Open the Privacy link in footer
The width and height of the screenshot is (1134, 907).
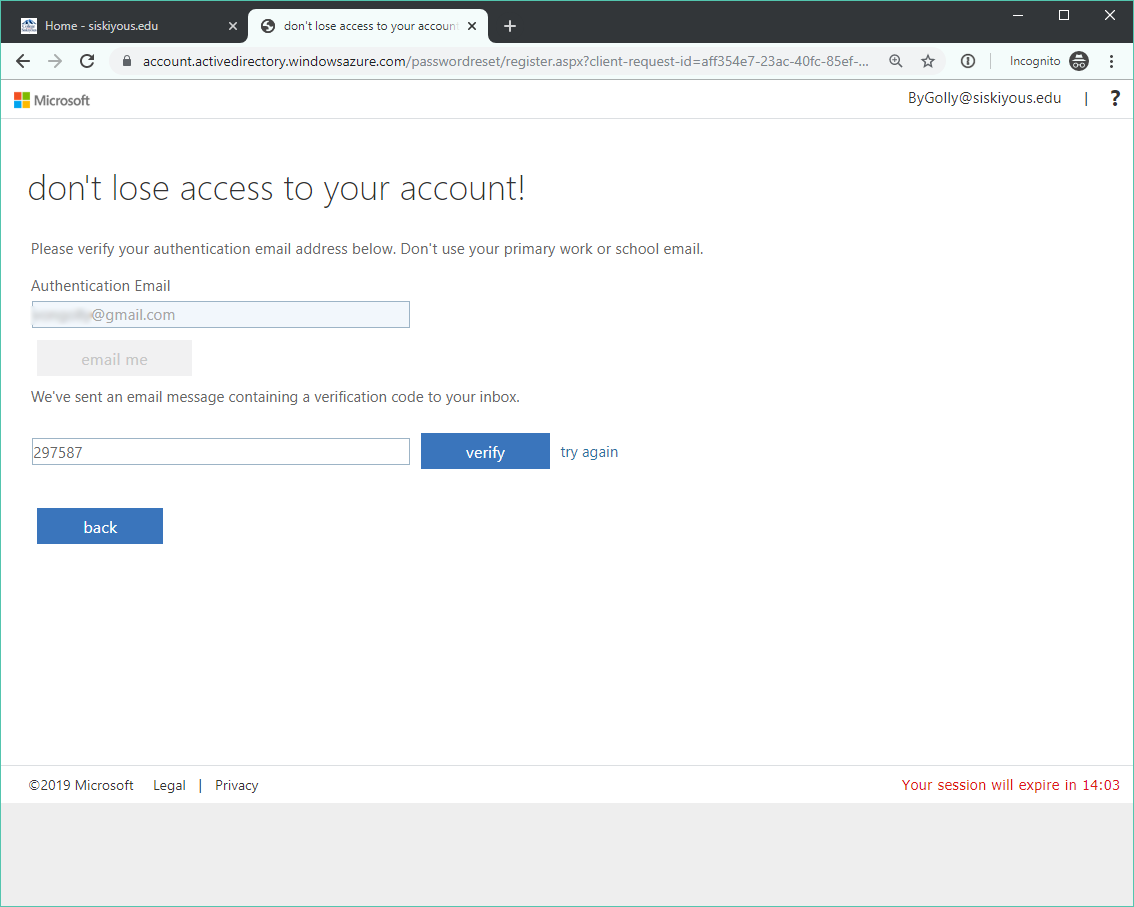(236, 785)
